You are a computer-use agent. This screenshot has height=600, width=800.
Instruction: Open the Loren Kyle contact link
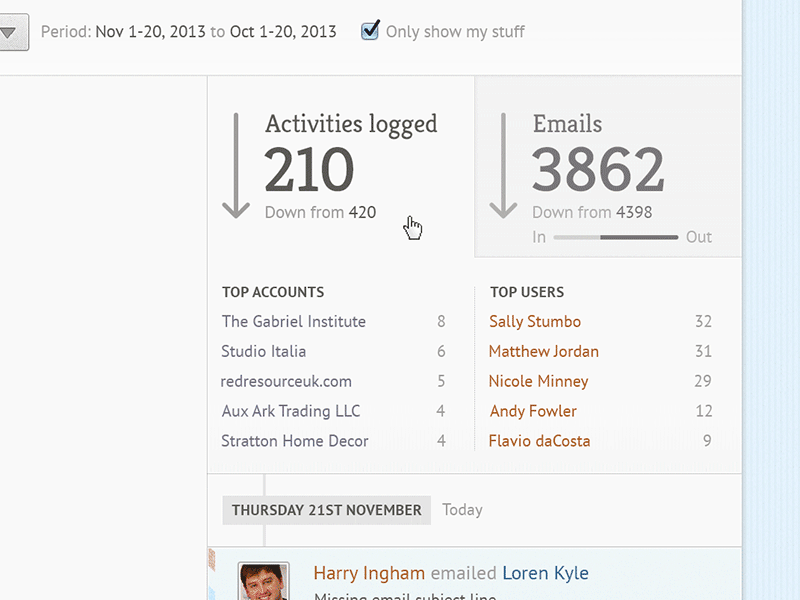pos(545,573)
